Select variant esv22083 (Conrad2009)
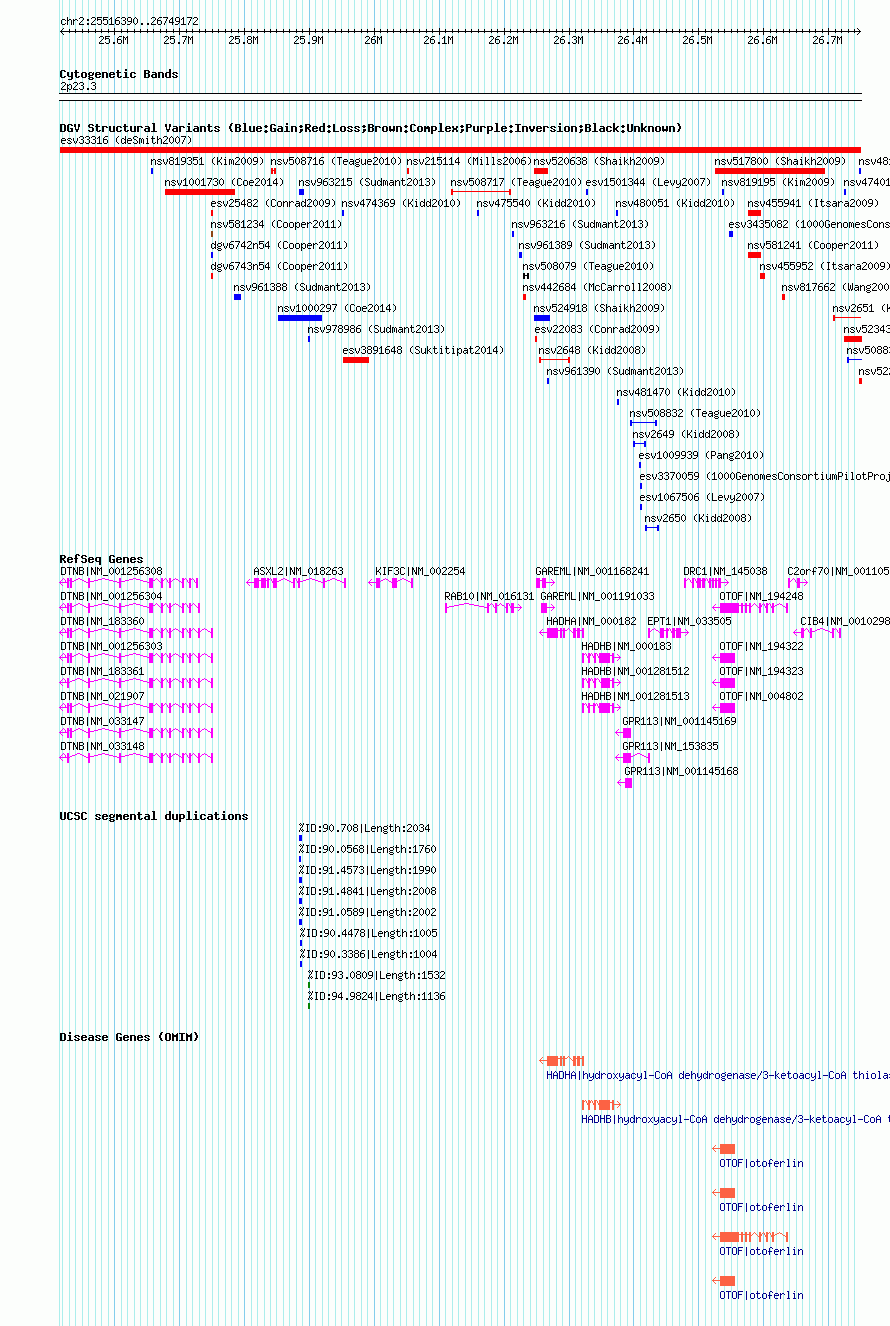 point(597,329)
